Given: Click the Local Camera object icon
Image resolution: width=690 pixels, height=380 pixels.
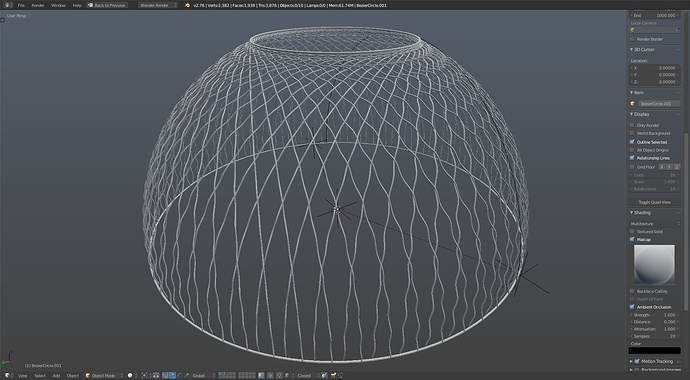Looking at the screenshot, I should 633,30.
